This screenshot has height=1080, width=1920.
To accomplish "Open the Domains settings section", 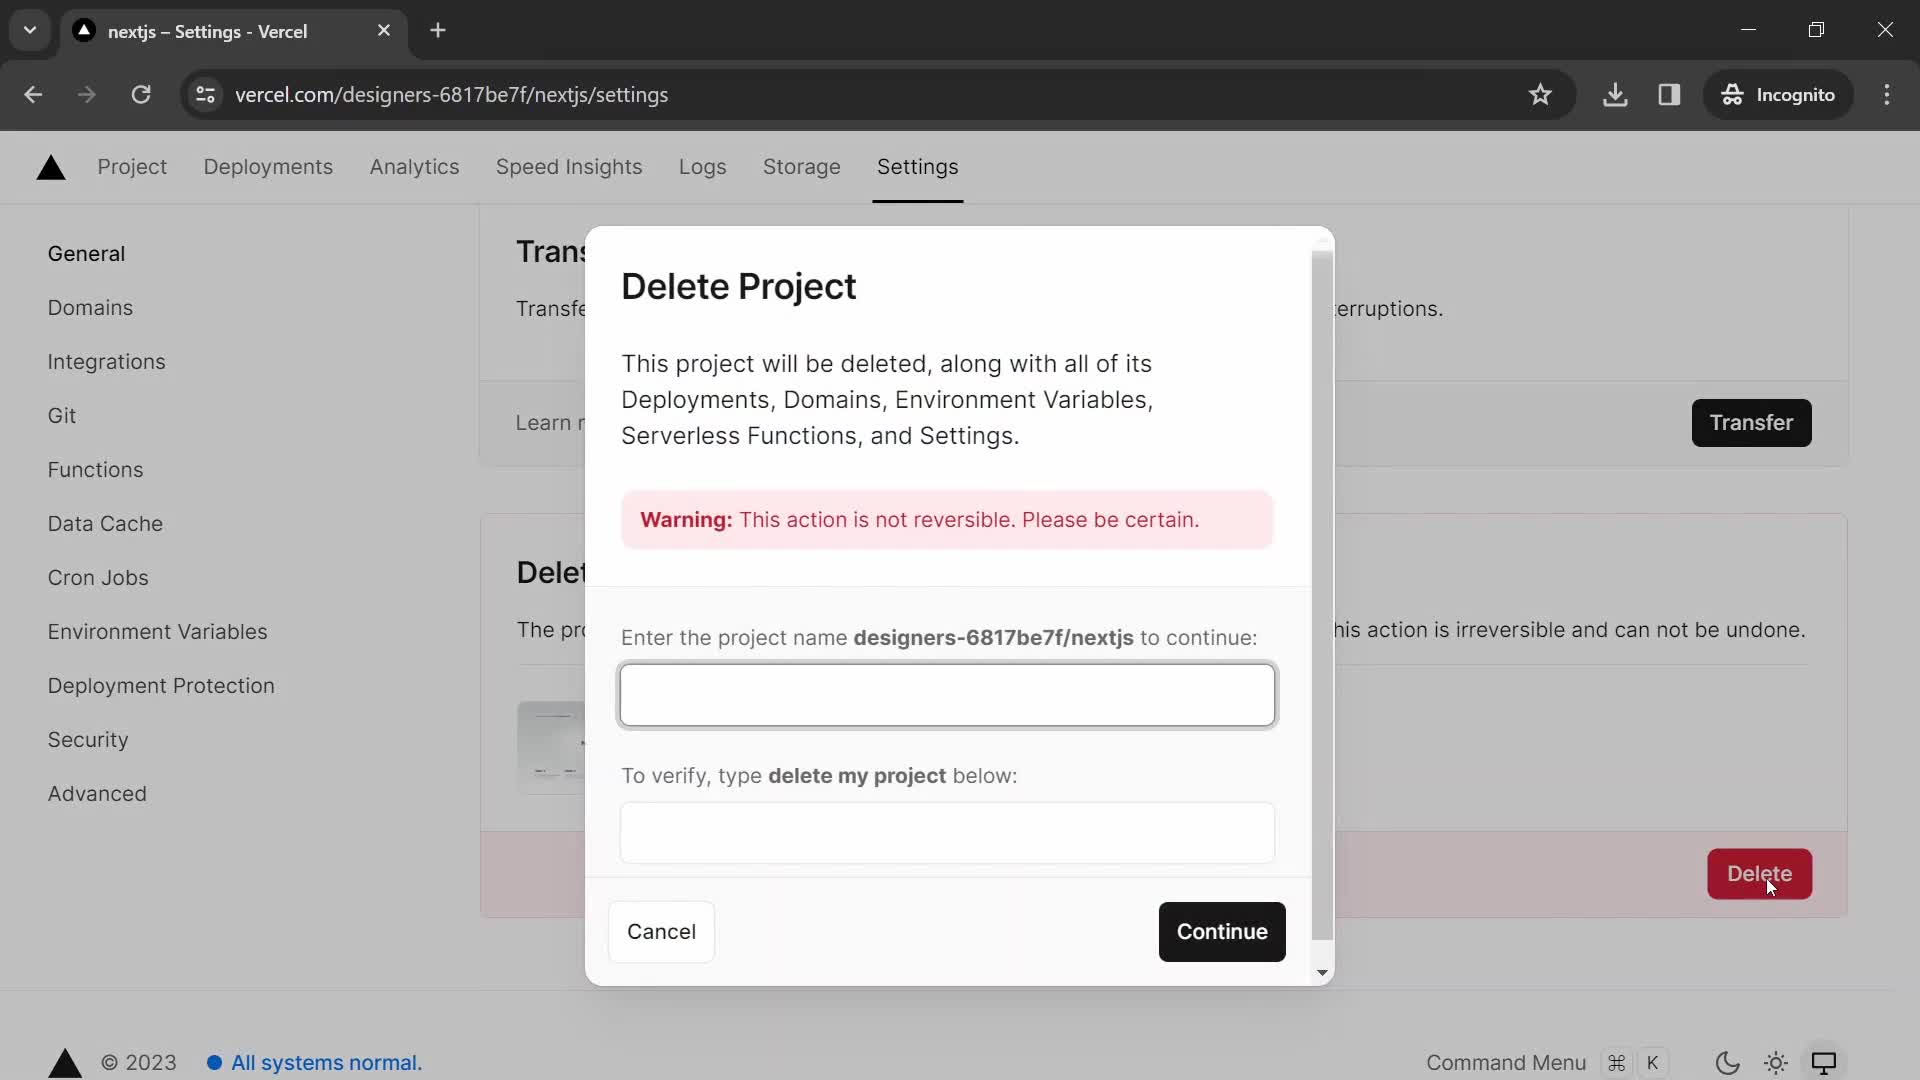I will [x=90, y=307].
